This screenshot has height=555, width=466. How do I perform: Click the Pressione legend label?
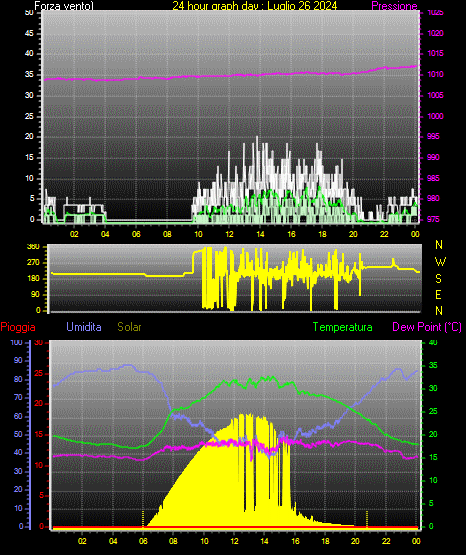[394, 6]
